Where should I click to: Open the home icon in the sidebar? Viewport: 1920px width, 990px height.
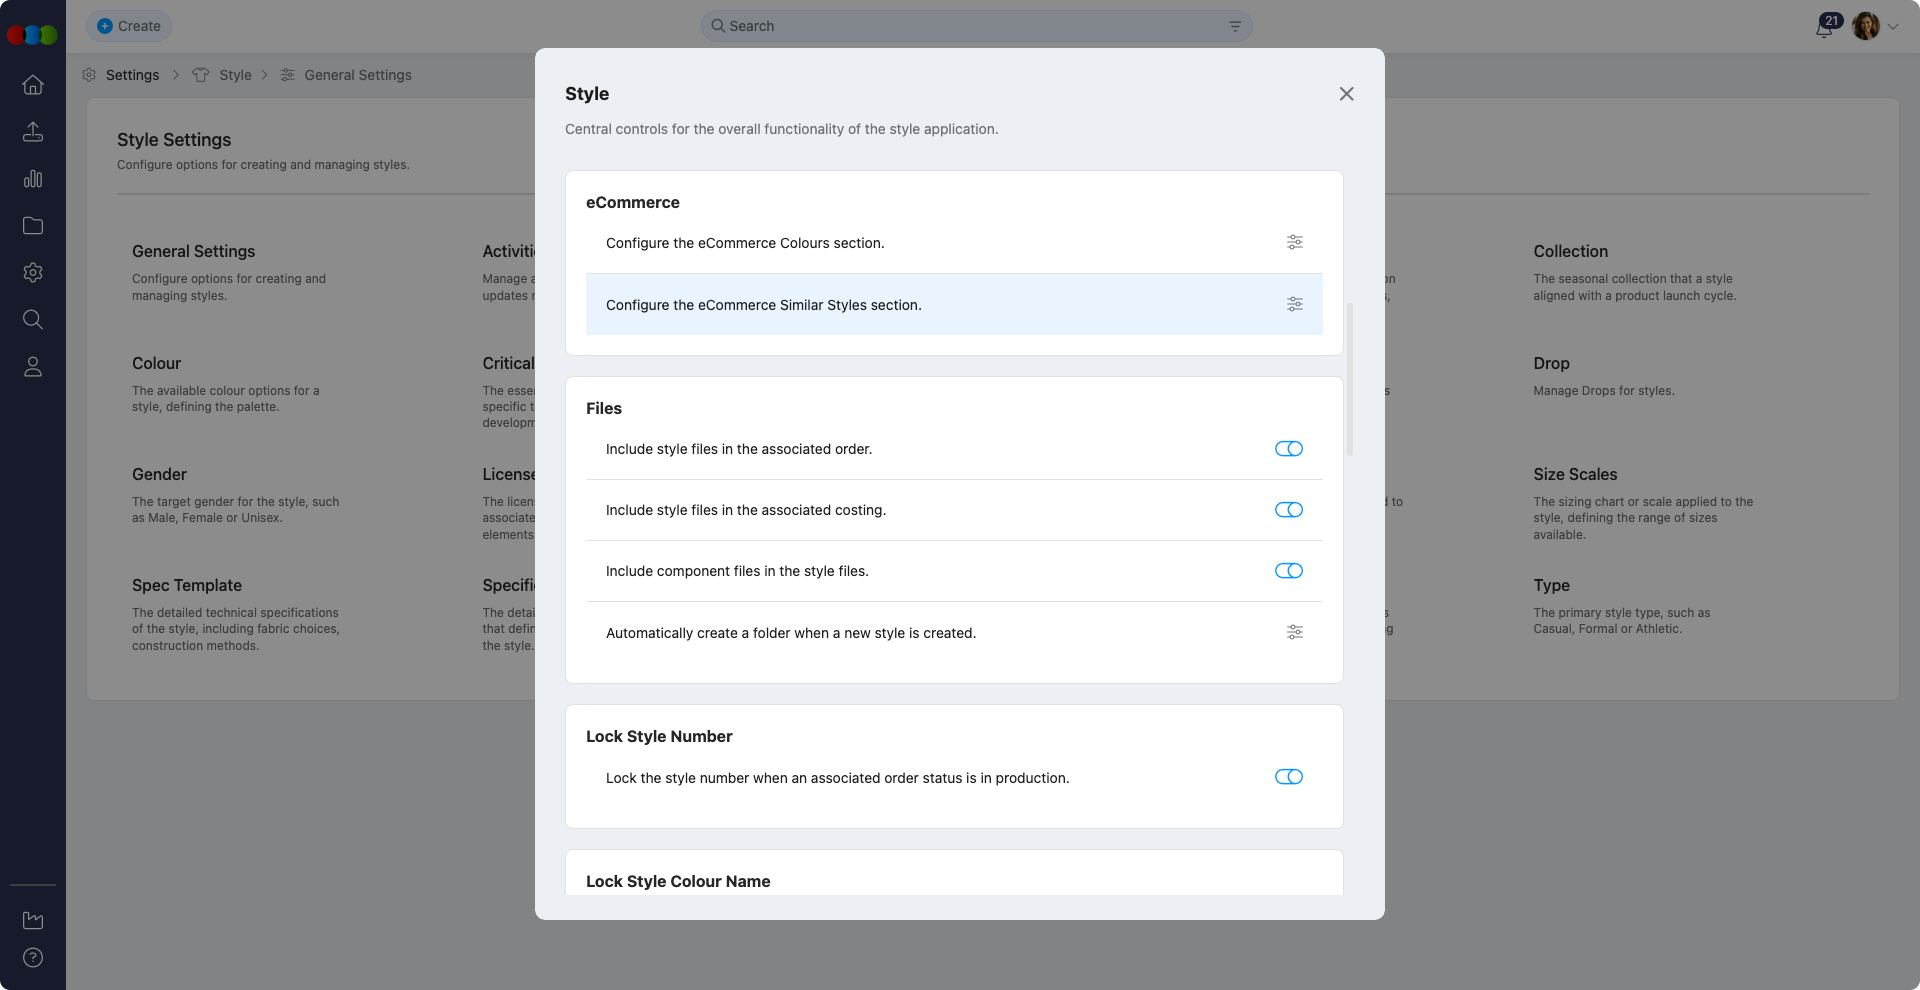click(33, 85)
